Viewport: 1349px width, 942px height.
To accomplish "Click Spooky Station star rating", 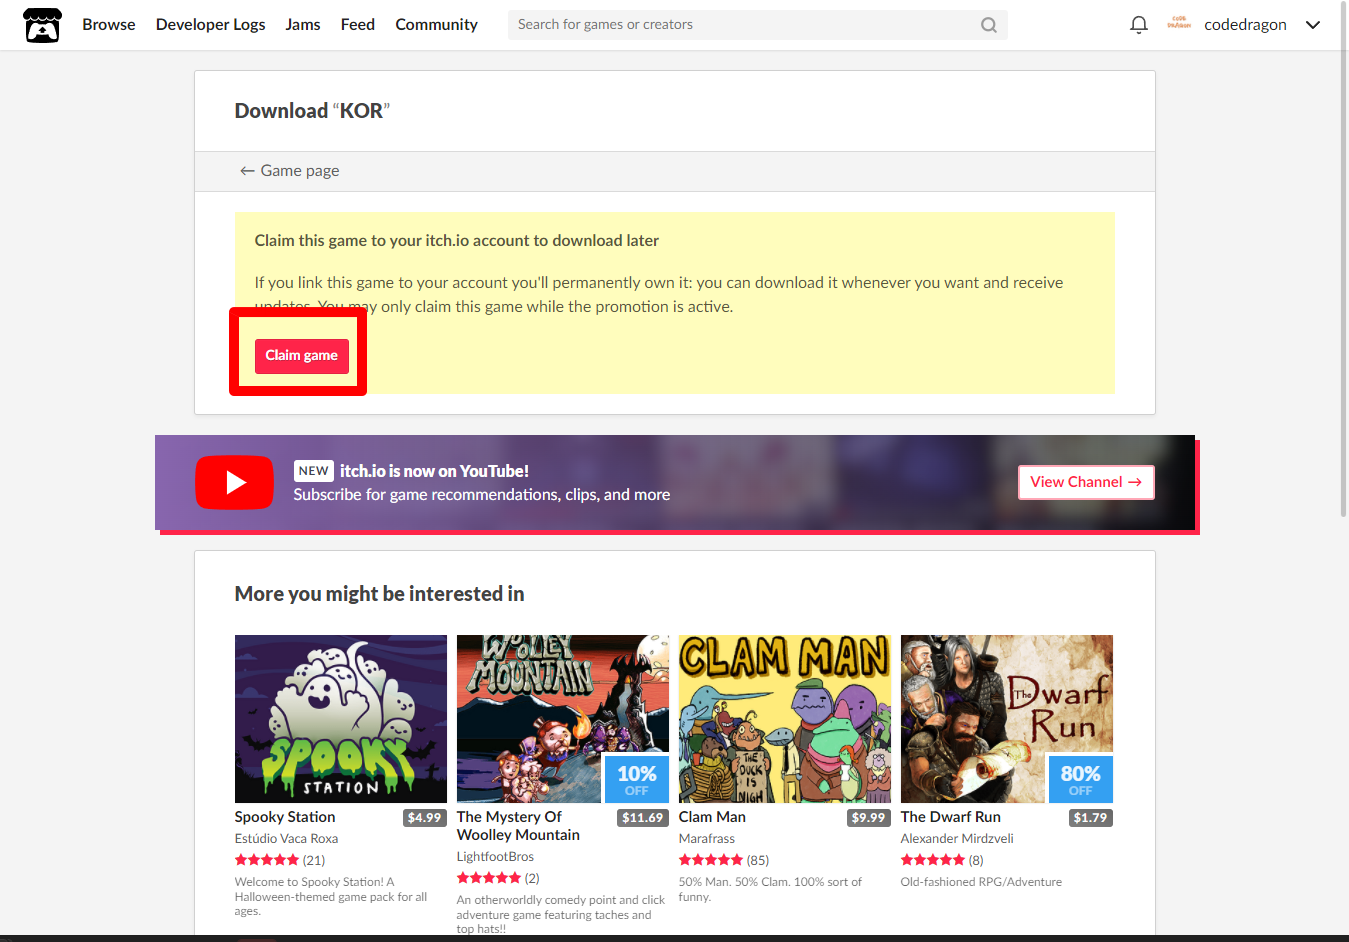I will [267, 860].
